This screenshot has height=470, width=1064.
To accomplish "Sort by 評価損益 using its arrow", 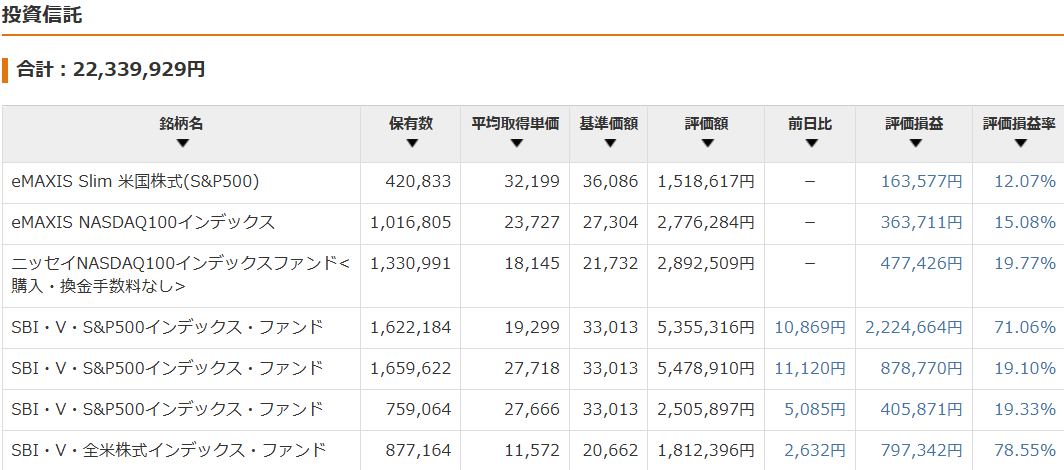I will click(914, 143).
